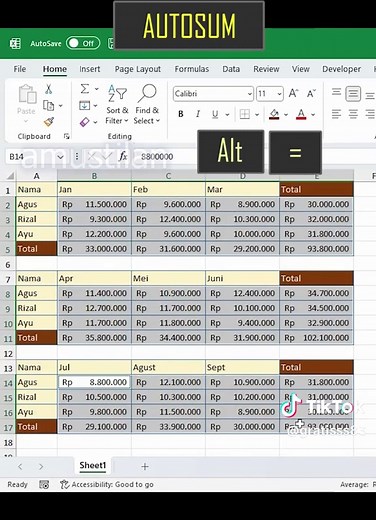Screen dimensions: 376x520
Task: Switch to the Formulas tab
Action: click(x=192, y=69)
